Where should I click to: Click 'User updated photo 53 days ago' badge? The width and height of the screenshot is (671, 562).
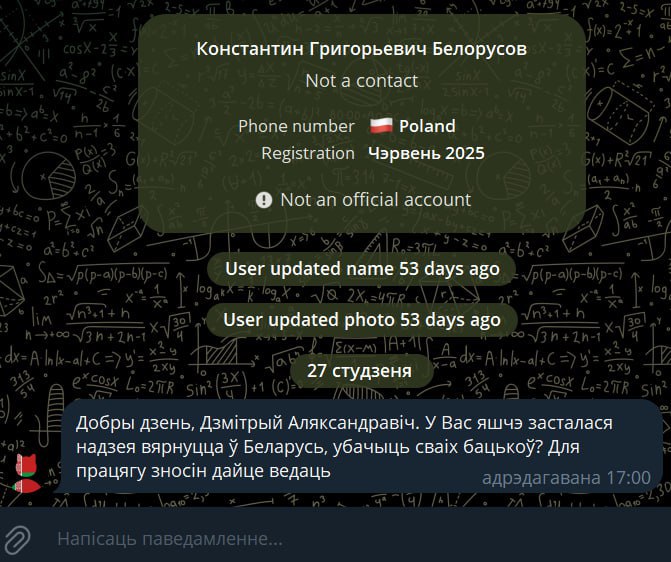click(x=362, y=320)
